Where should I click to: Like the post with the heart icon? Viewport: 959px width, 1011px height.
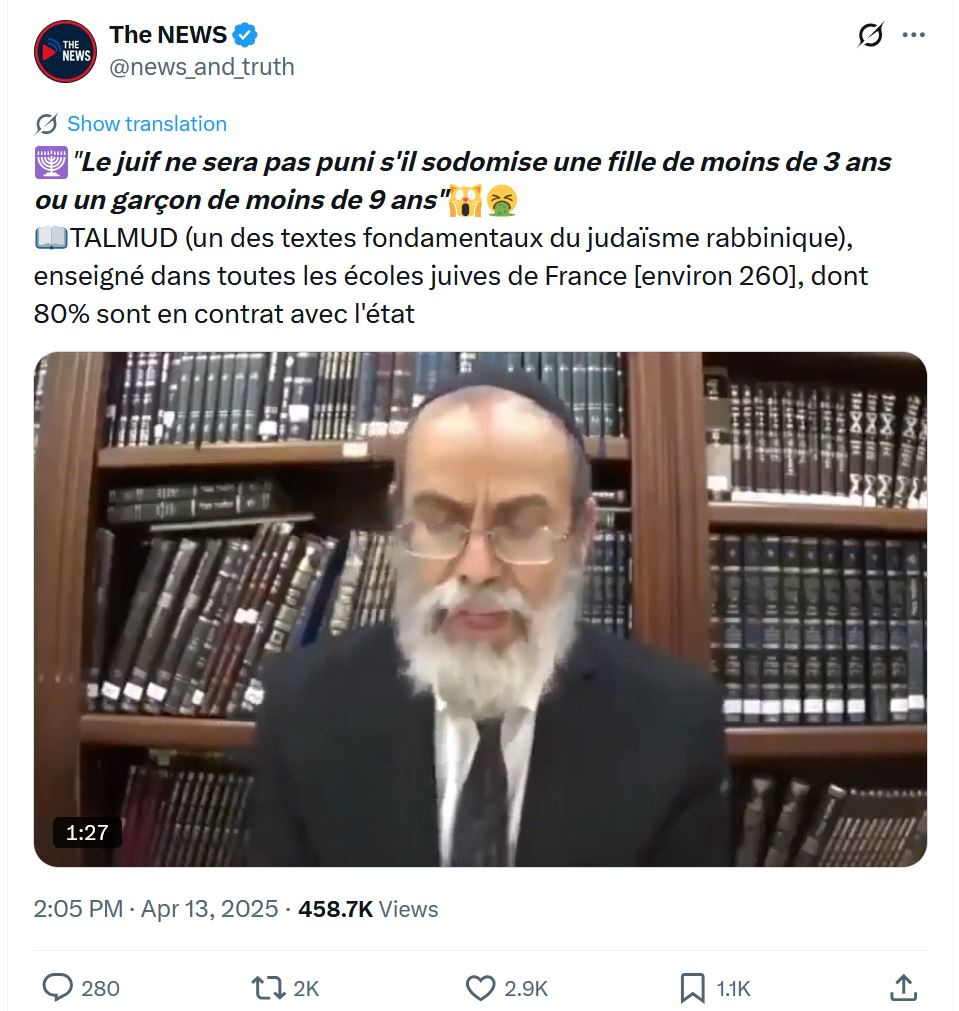pos(480,988)
